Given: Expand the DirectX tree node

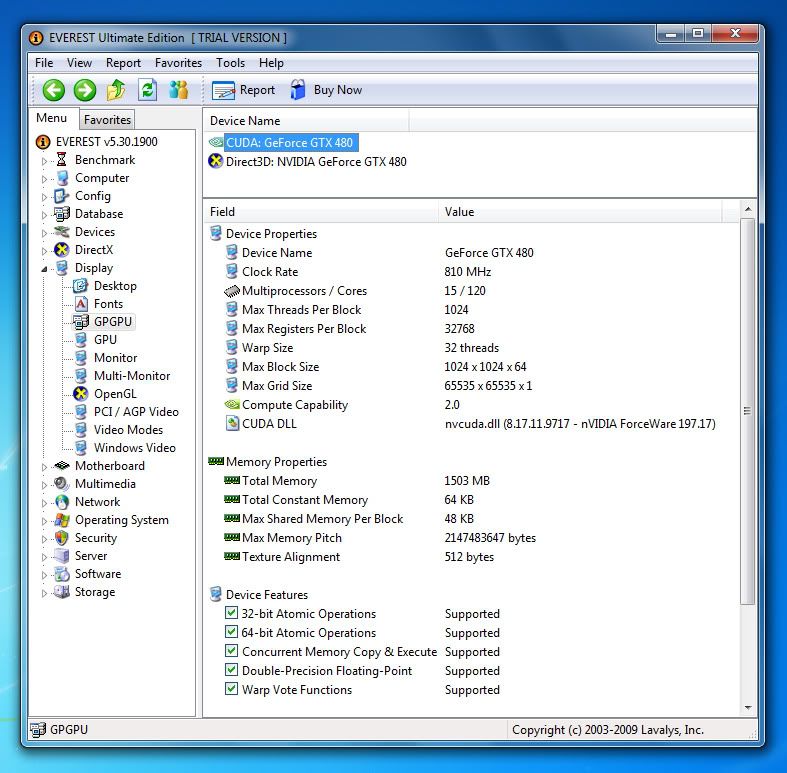Looking at the screenshot, I should [x=44, y=251].
